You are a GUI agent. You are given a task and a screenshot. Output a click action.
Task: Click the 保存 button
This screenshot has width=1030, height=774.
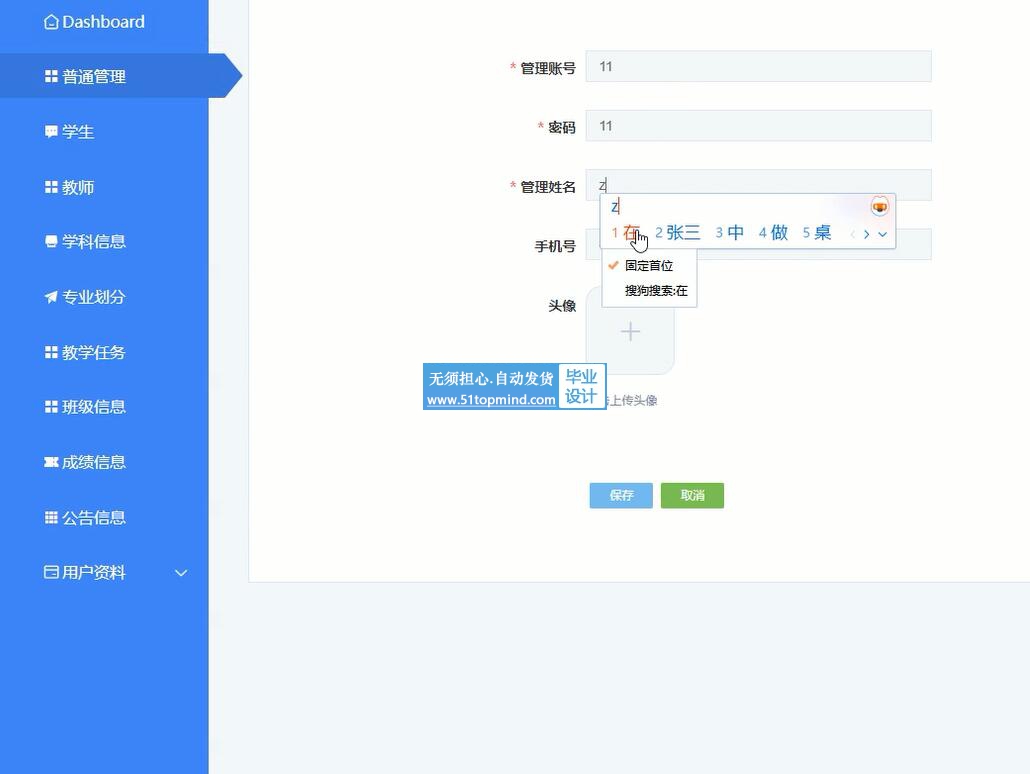pos(621,496)
